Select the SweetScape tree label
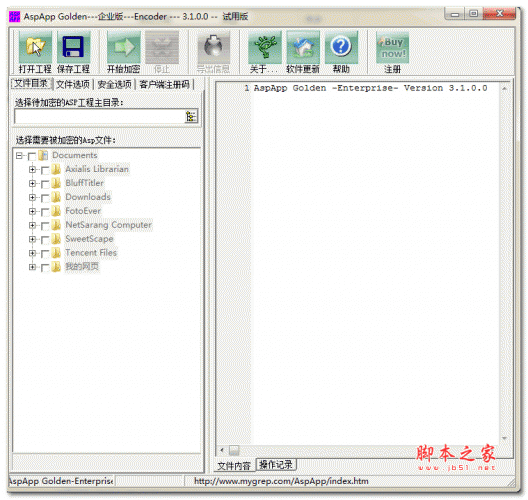 [89, 239]
